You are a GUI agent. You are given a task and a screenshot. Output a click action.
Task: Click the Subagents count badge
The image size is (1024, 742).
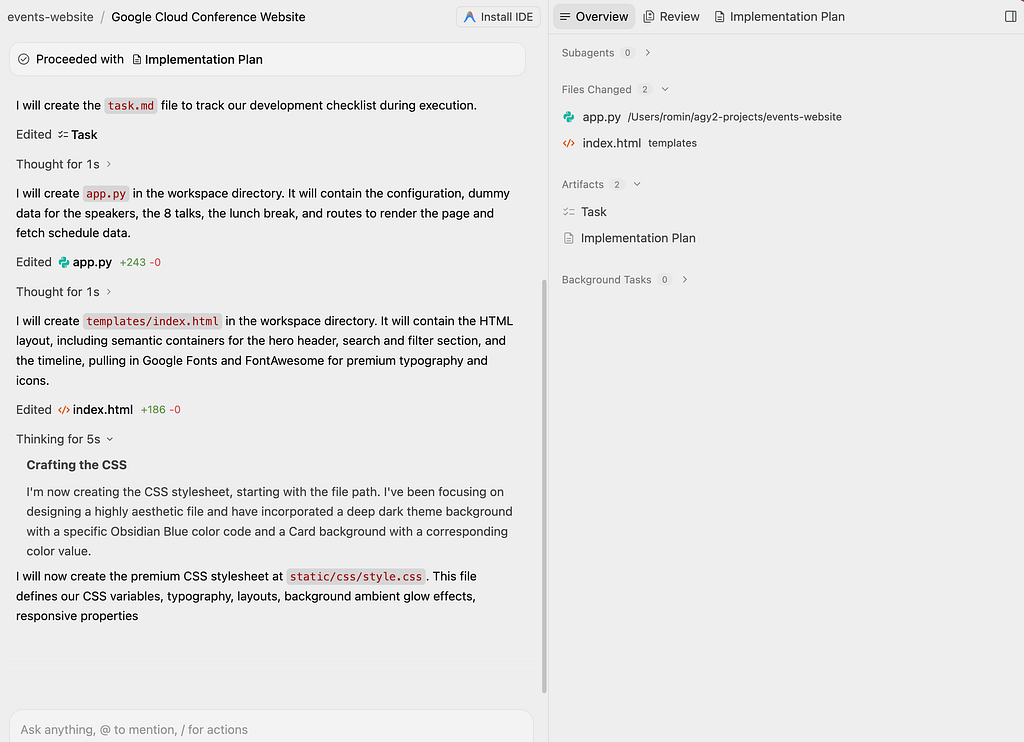[628, 53]
